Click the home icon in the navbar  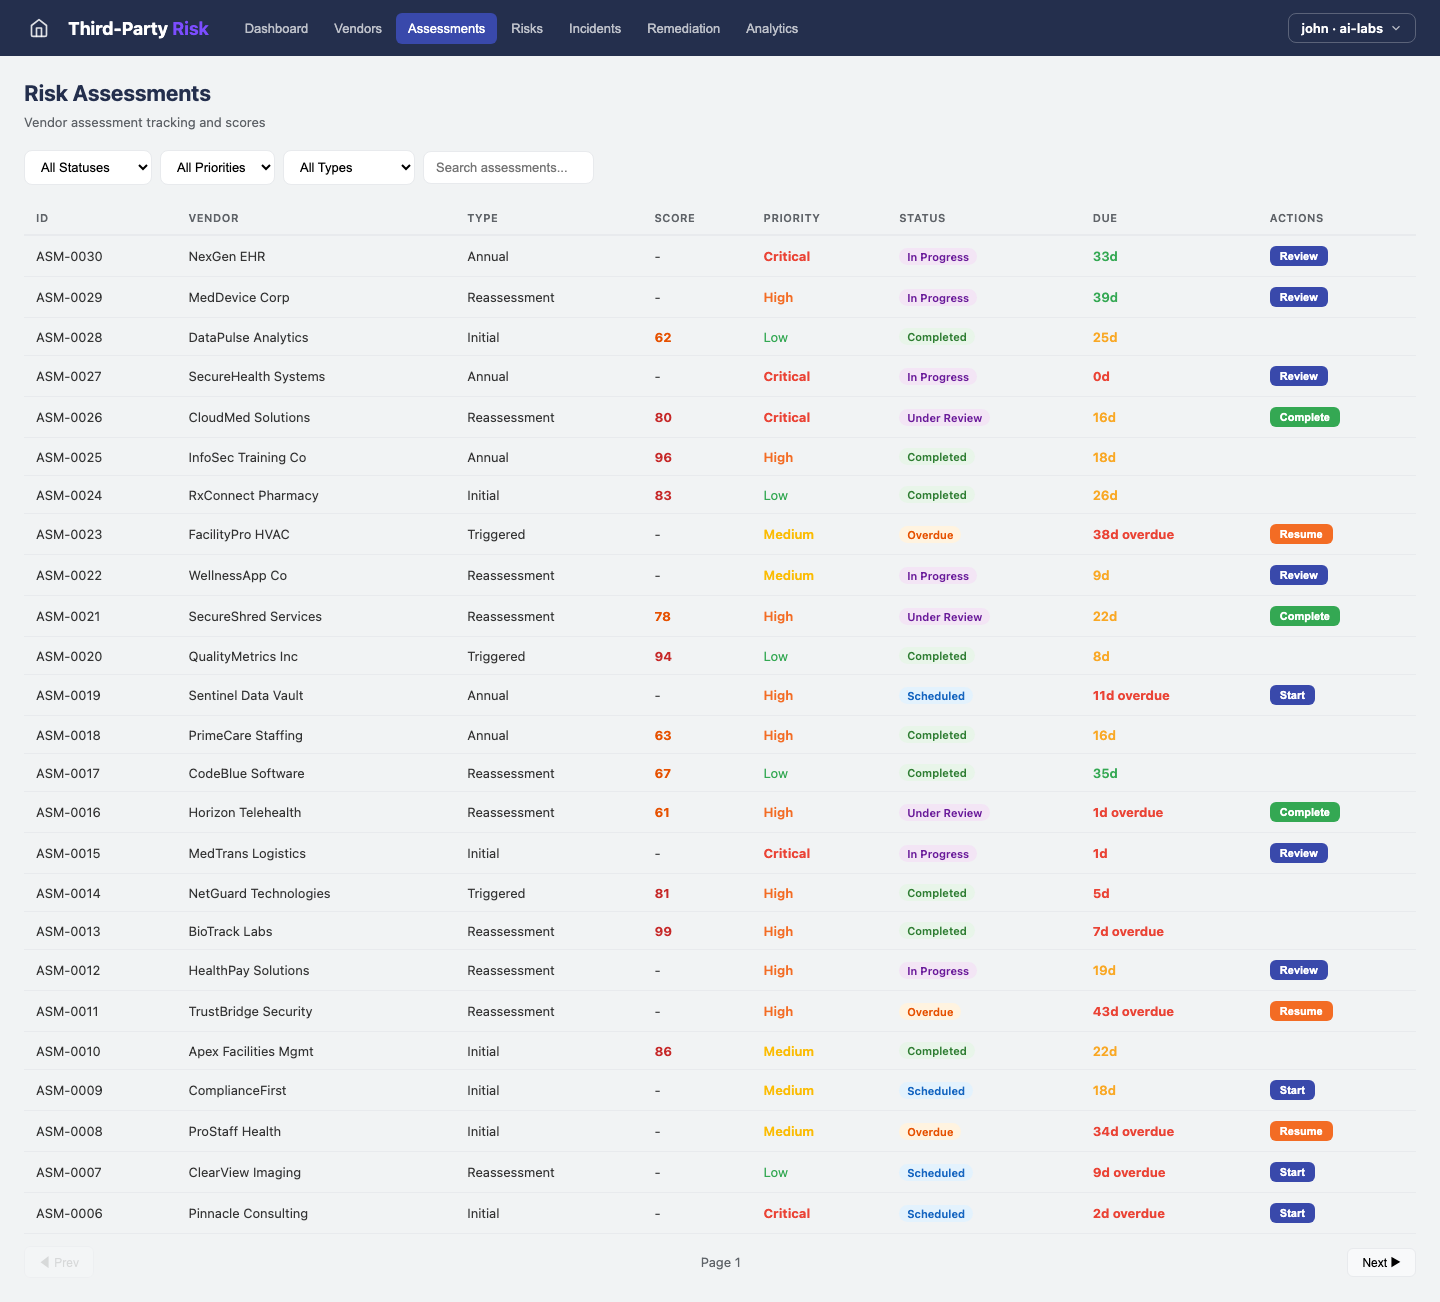38,28
